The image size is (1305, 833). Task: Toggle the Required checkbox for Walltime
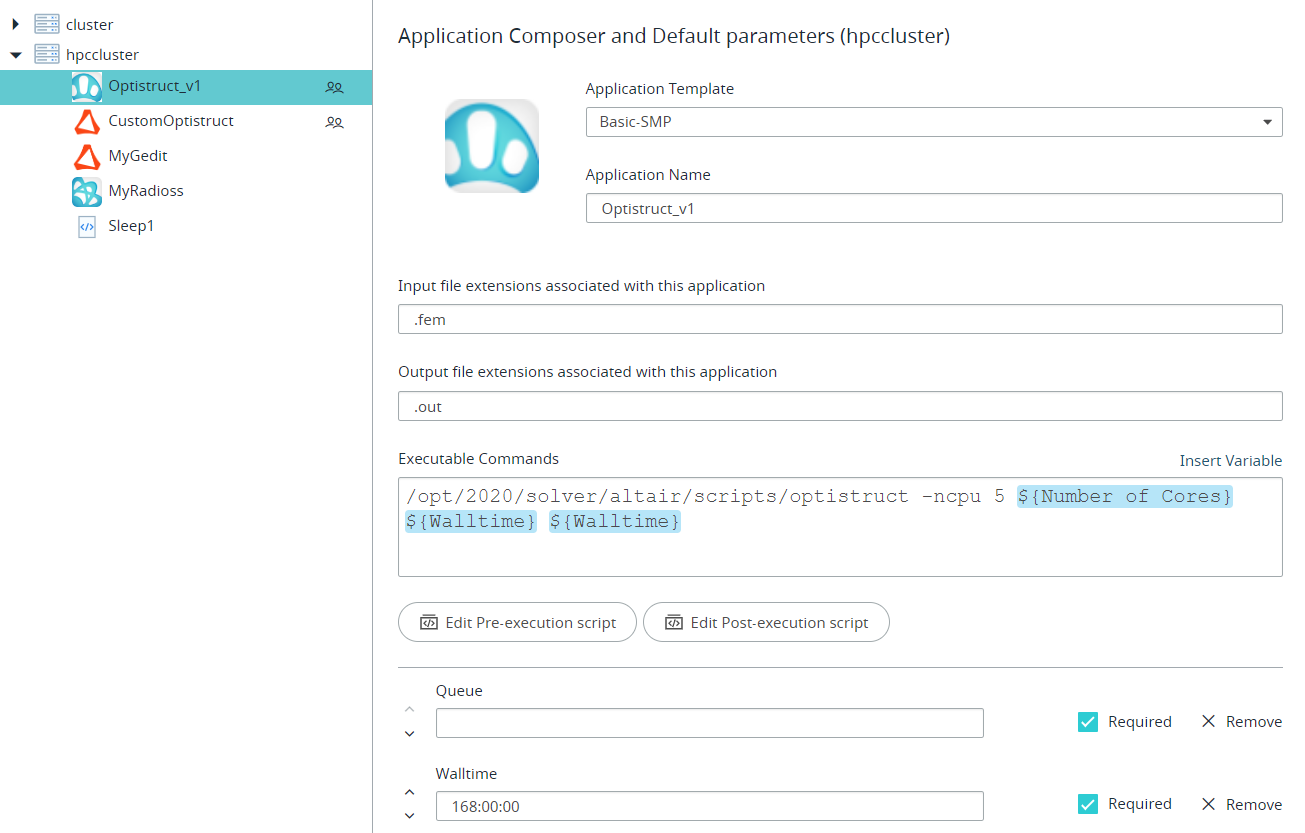click(x=1088, y=804)
